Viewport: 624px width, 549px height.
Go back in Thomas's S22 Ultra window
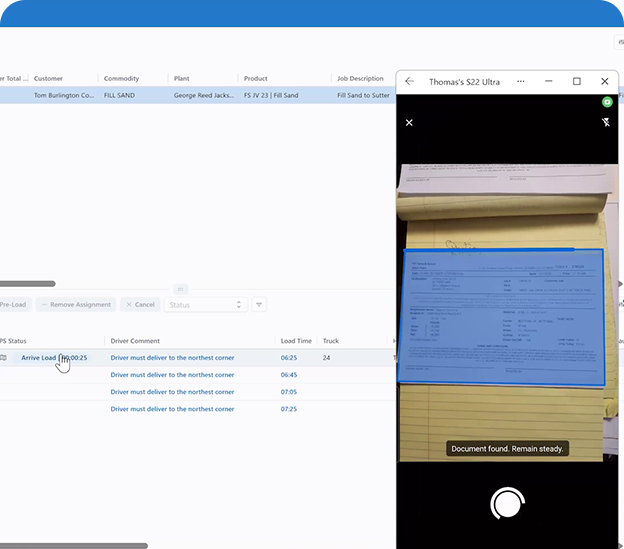click(x=410, y=82)
